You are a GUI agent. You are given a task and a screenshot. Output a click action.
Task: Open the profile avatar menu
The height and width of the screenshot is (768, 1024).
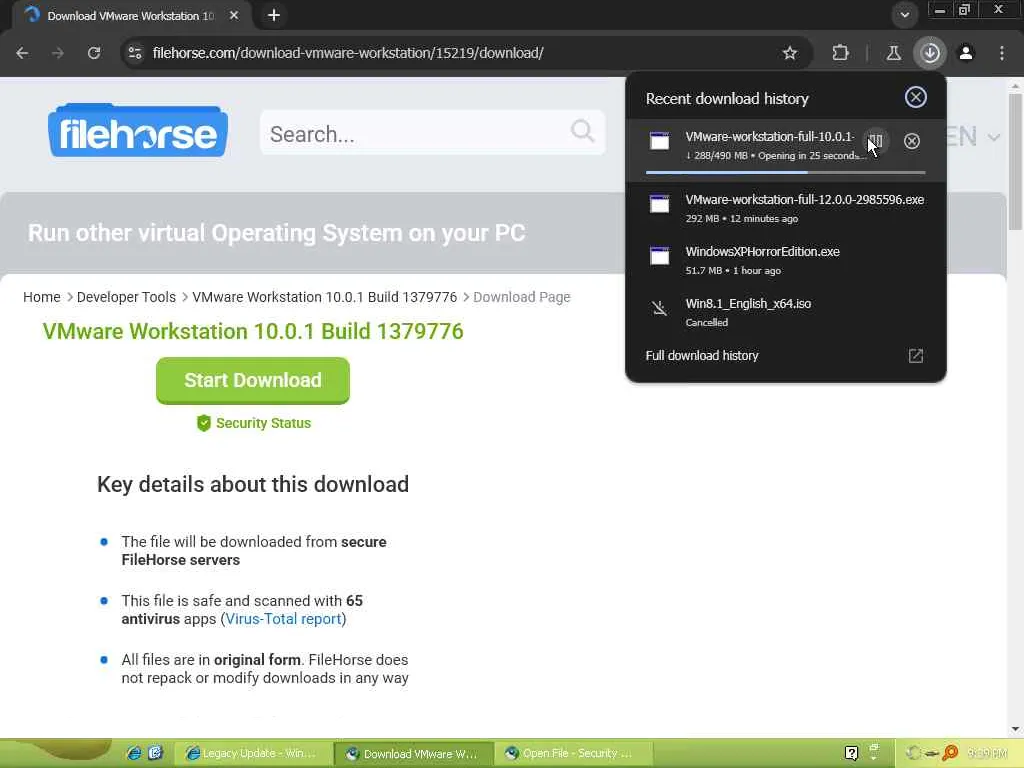tap(966, 53)
